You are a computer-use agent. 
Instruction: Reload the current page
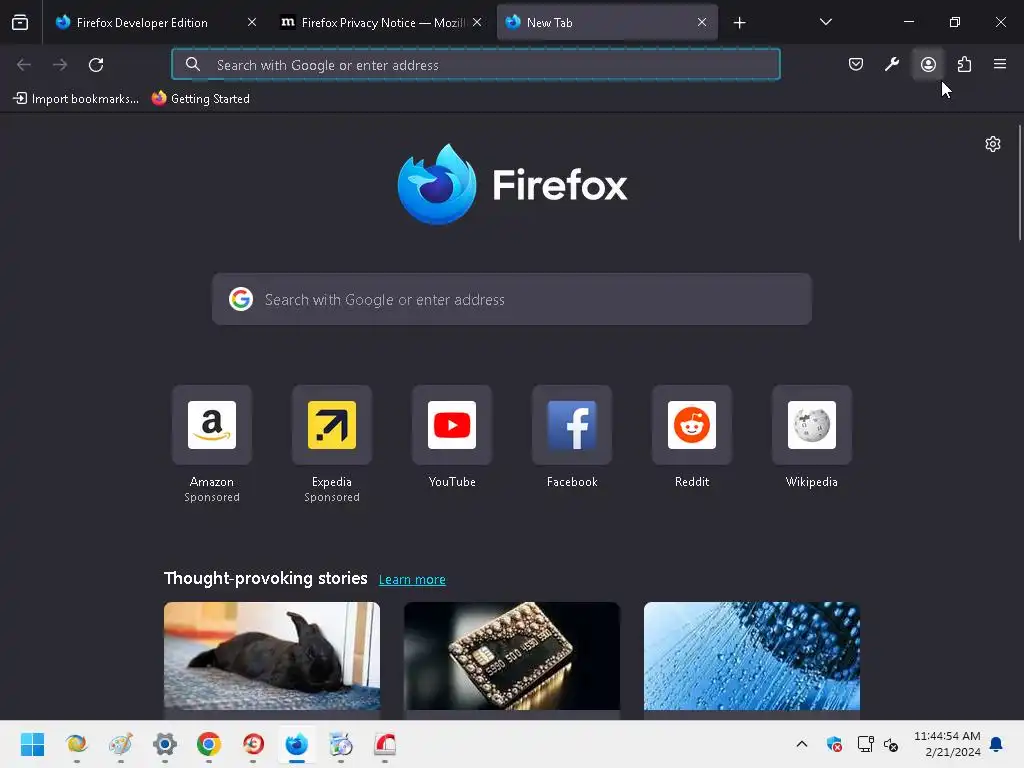coord(96,65)
